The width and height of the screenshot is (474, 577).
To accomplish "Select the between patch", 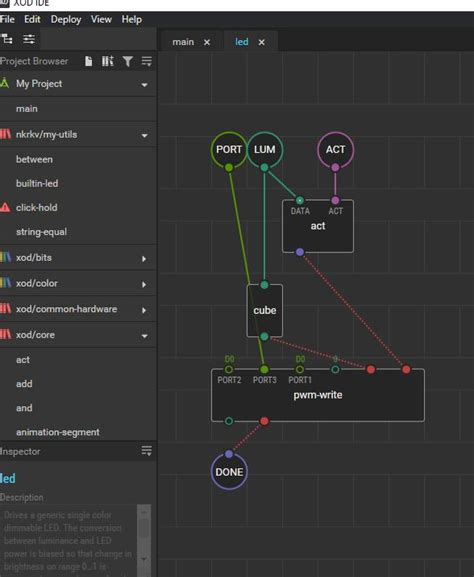I will (x=78, y=159).
